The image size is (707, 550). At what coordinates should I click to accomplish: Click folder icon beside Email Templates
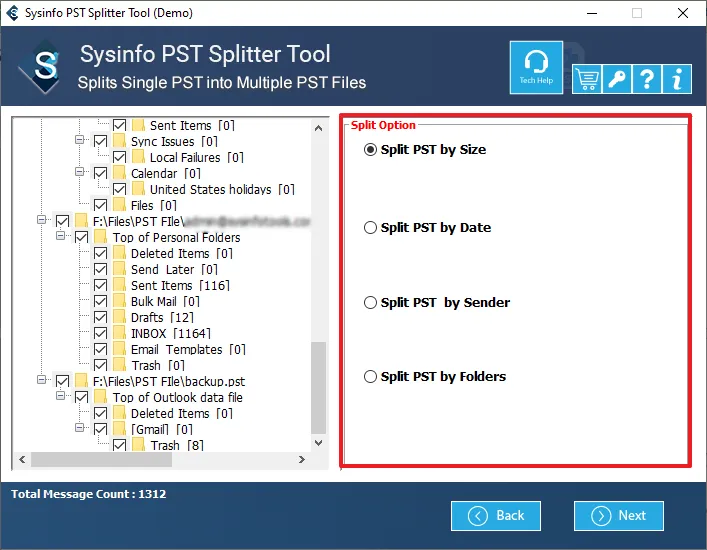click(x=119, y=349)
